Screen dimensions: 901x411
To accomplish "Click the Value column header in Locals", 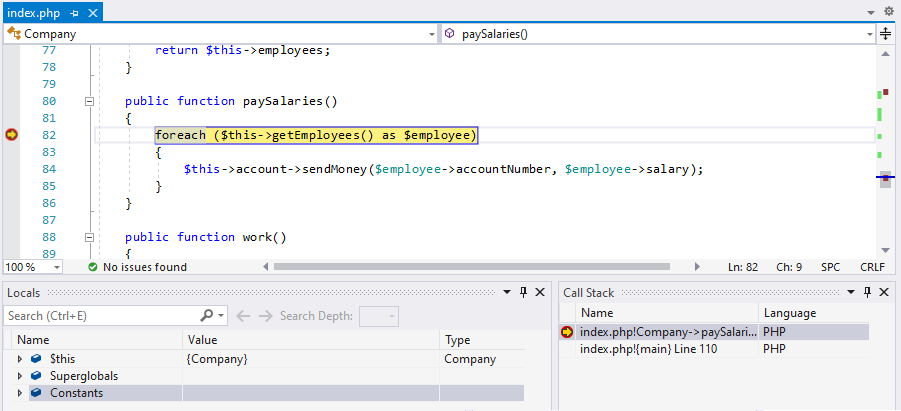I will (311, 340).
